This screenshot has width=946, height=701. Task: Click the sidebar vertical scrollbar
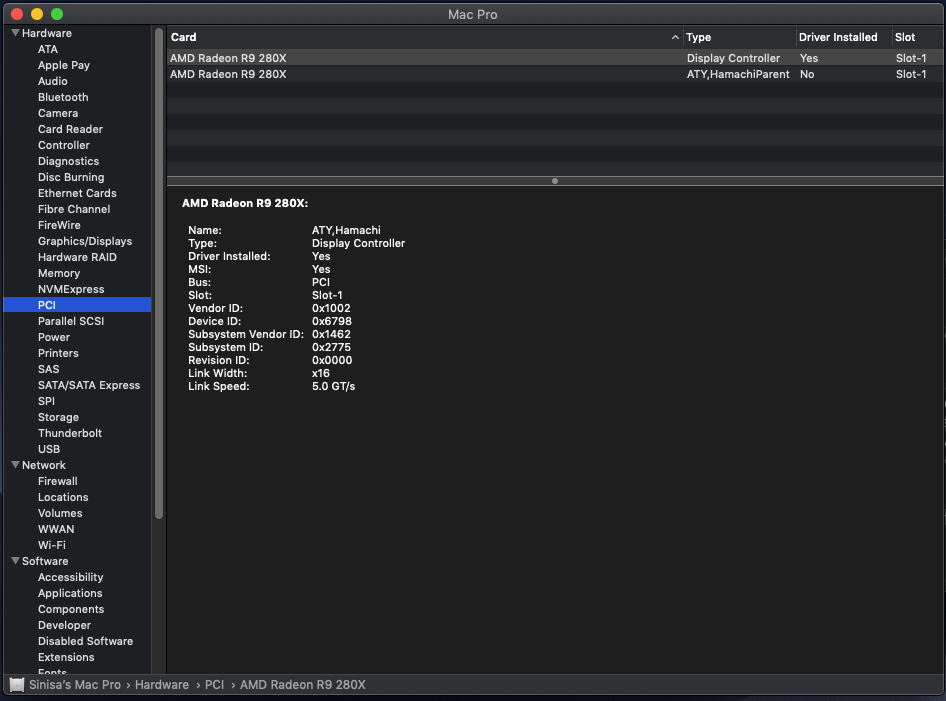(159, 273)
